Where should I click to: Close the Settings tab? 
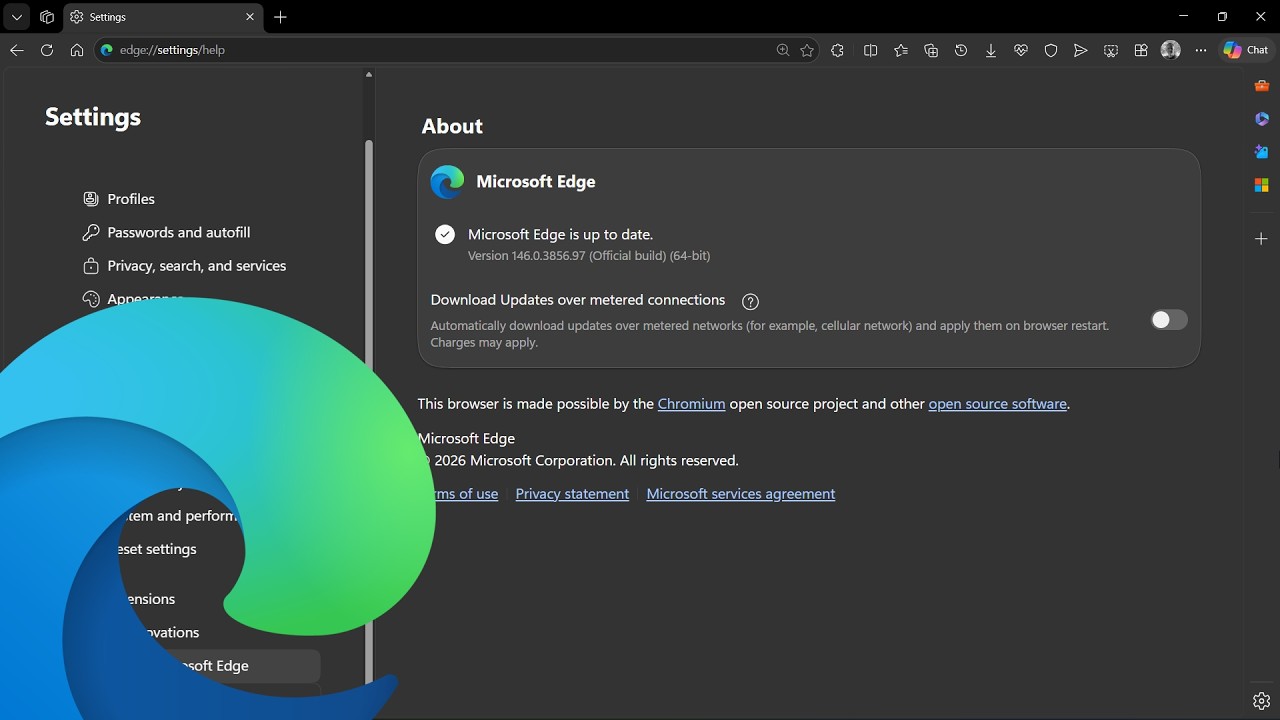coord(250,17)
